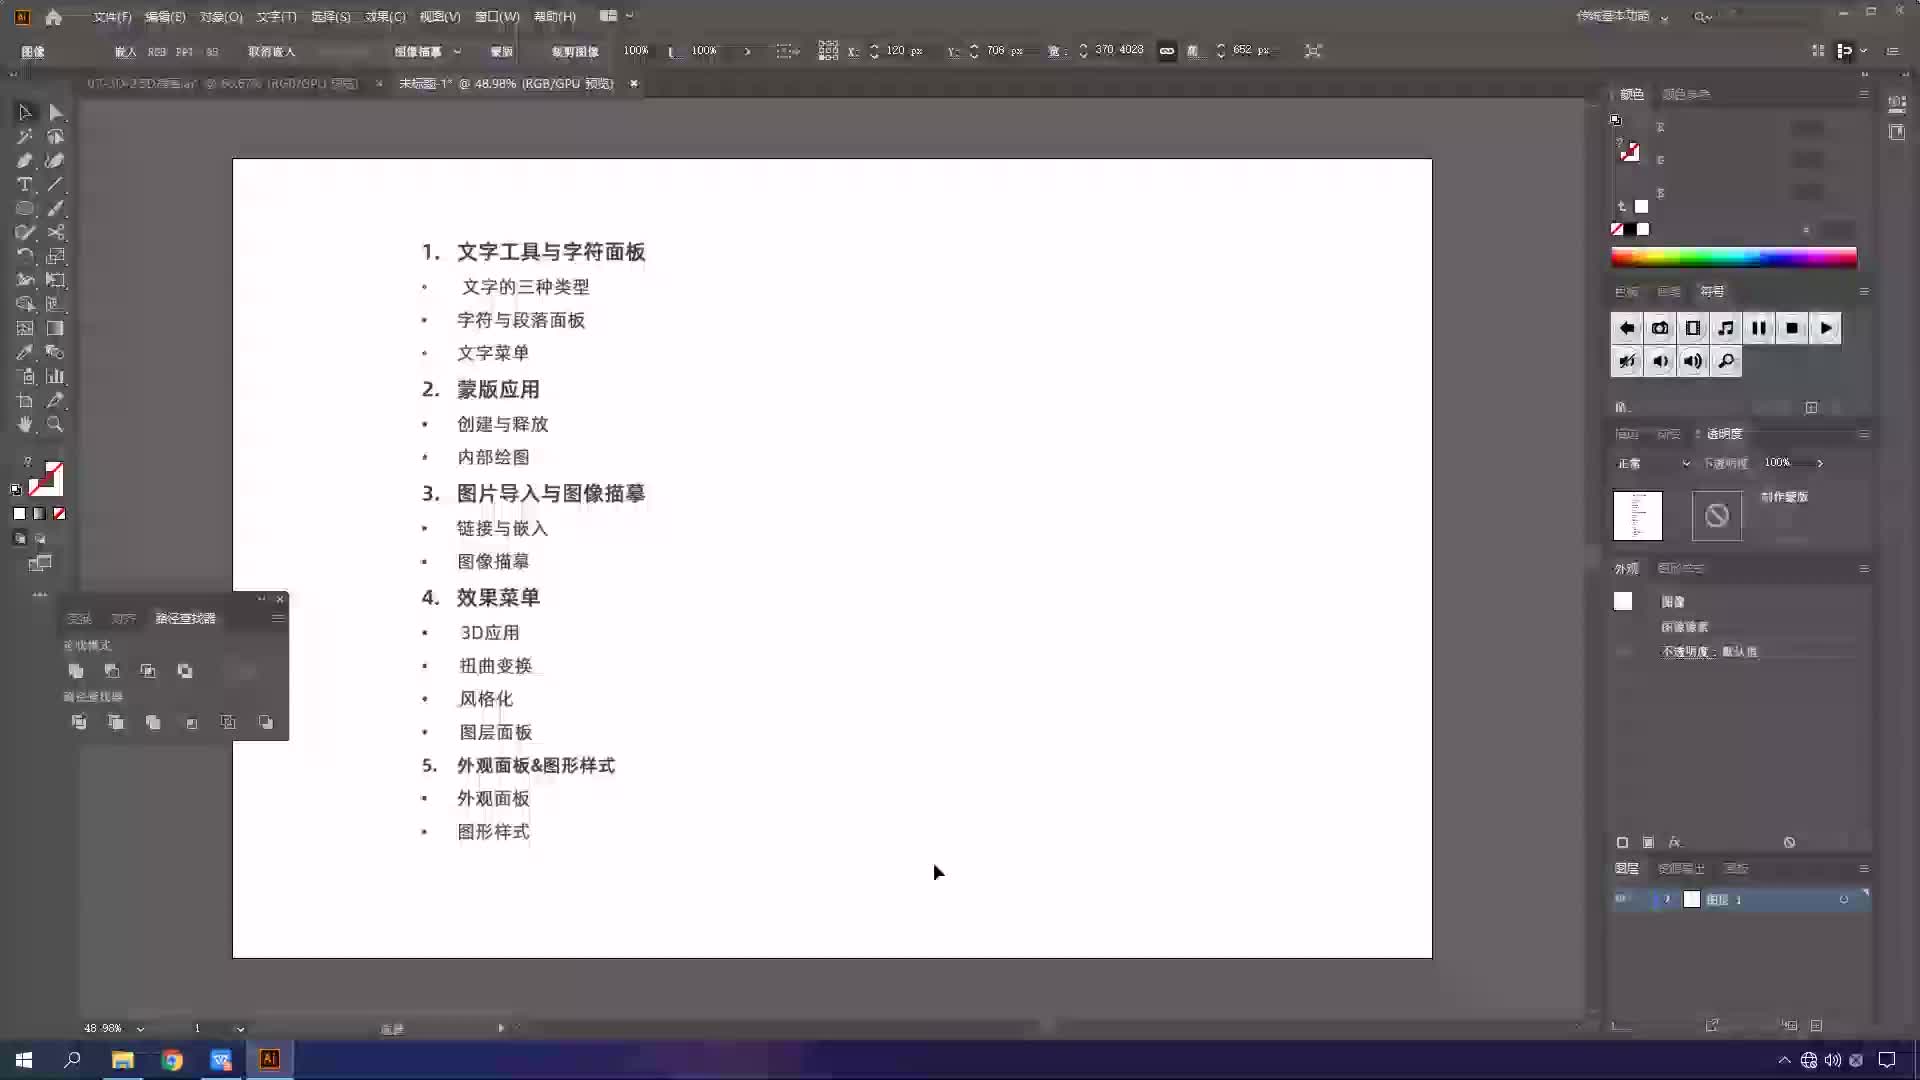Select the Magic Wand tool
1920x1080 pixels.
coord(25,136)
